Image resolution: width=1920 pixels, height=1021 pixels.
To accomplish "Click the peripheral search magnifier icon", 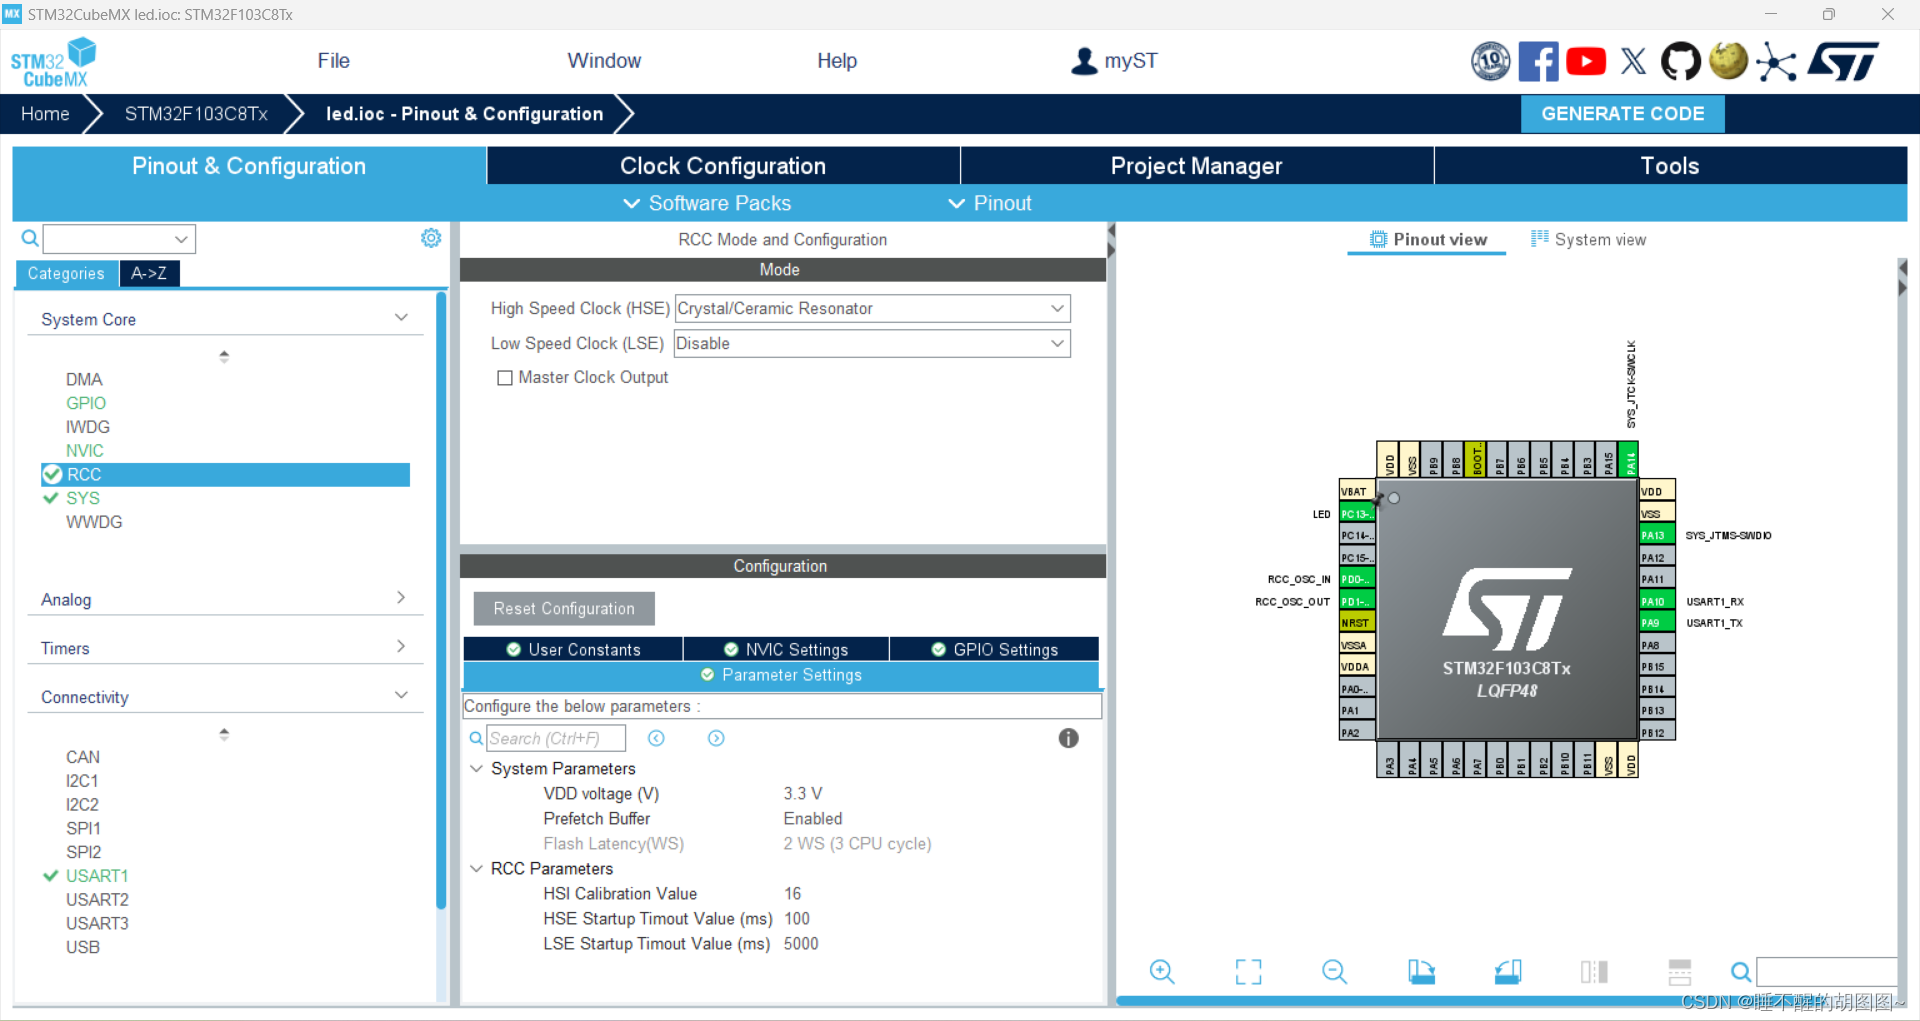I will (x=30, y=238).
